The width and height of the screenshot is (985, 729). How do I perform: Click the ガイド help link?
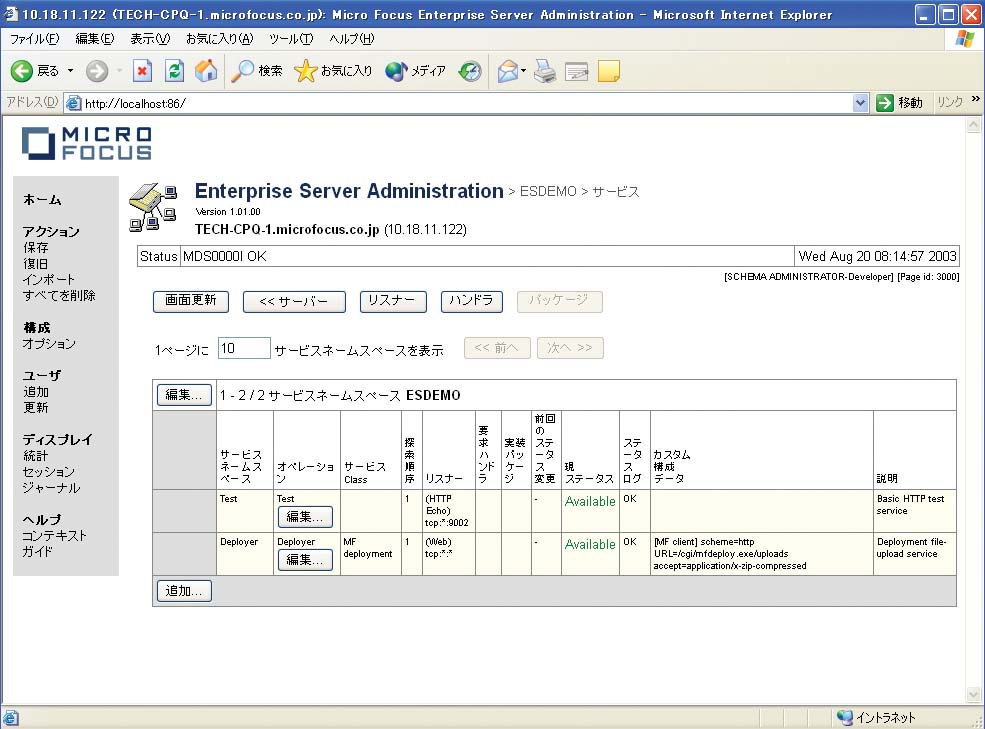38,552
